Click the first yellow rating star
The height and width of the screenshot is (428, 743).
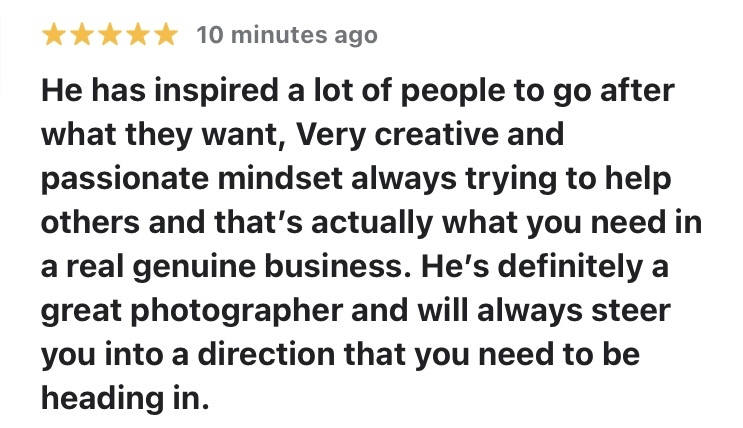click(55, 36)
